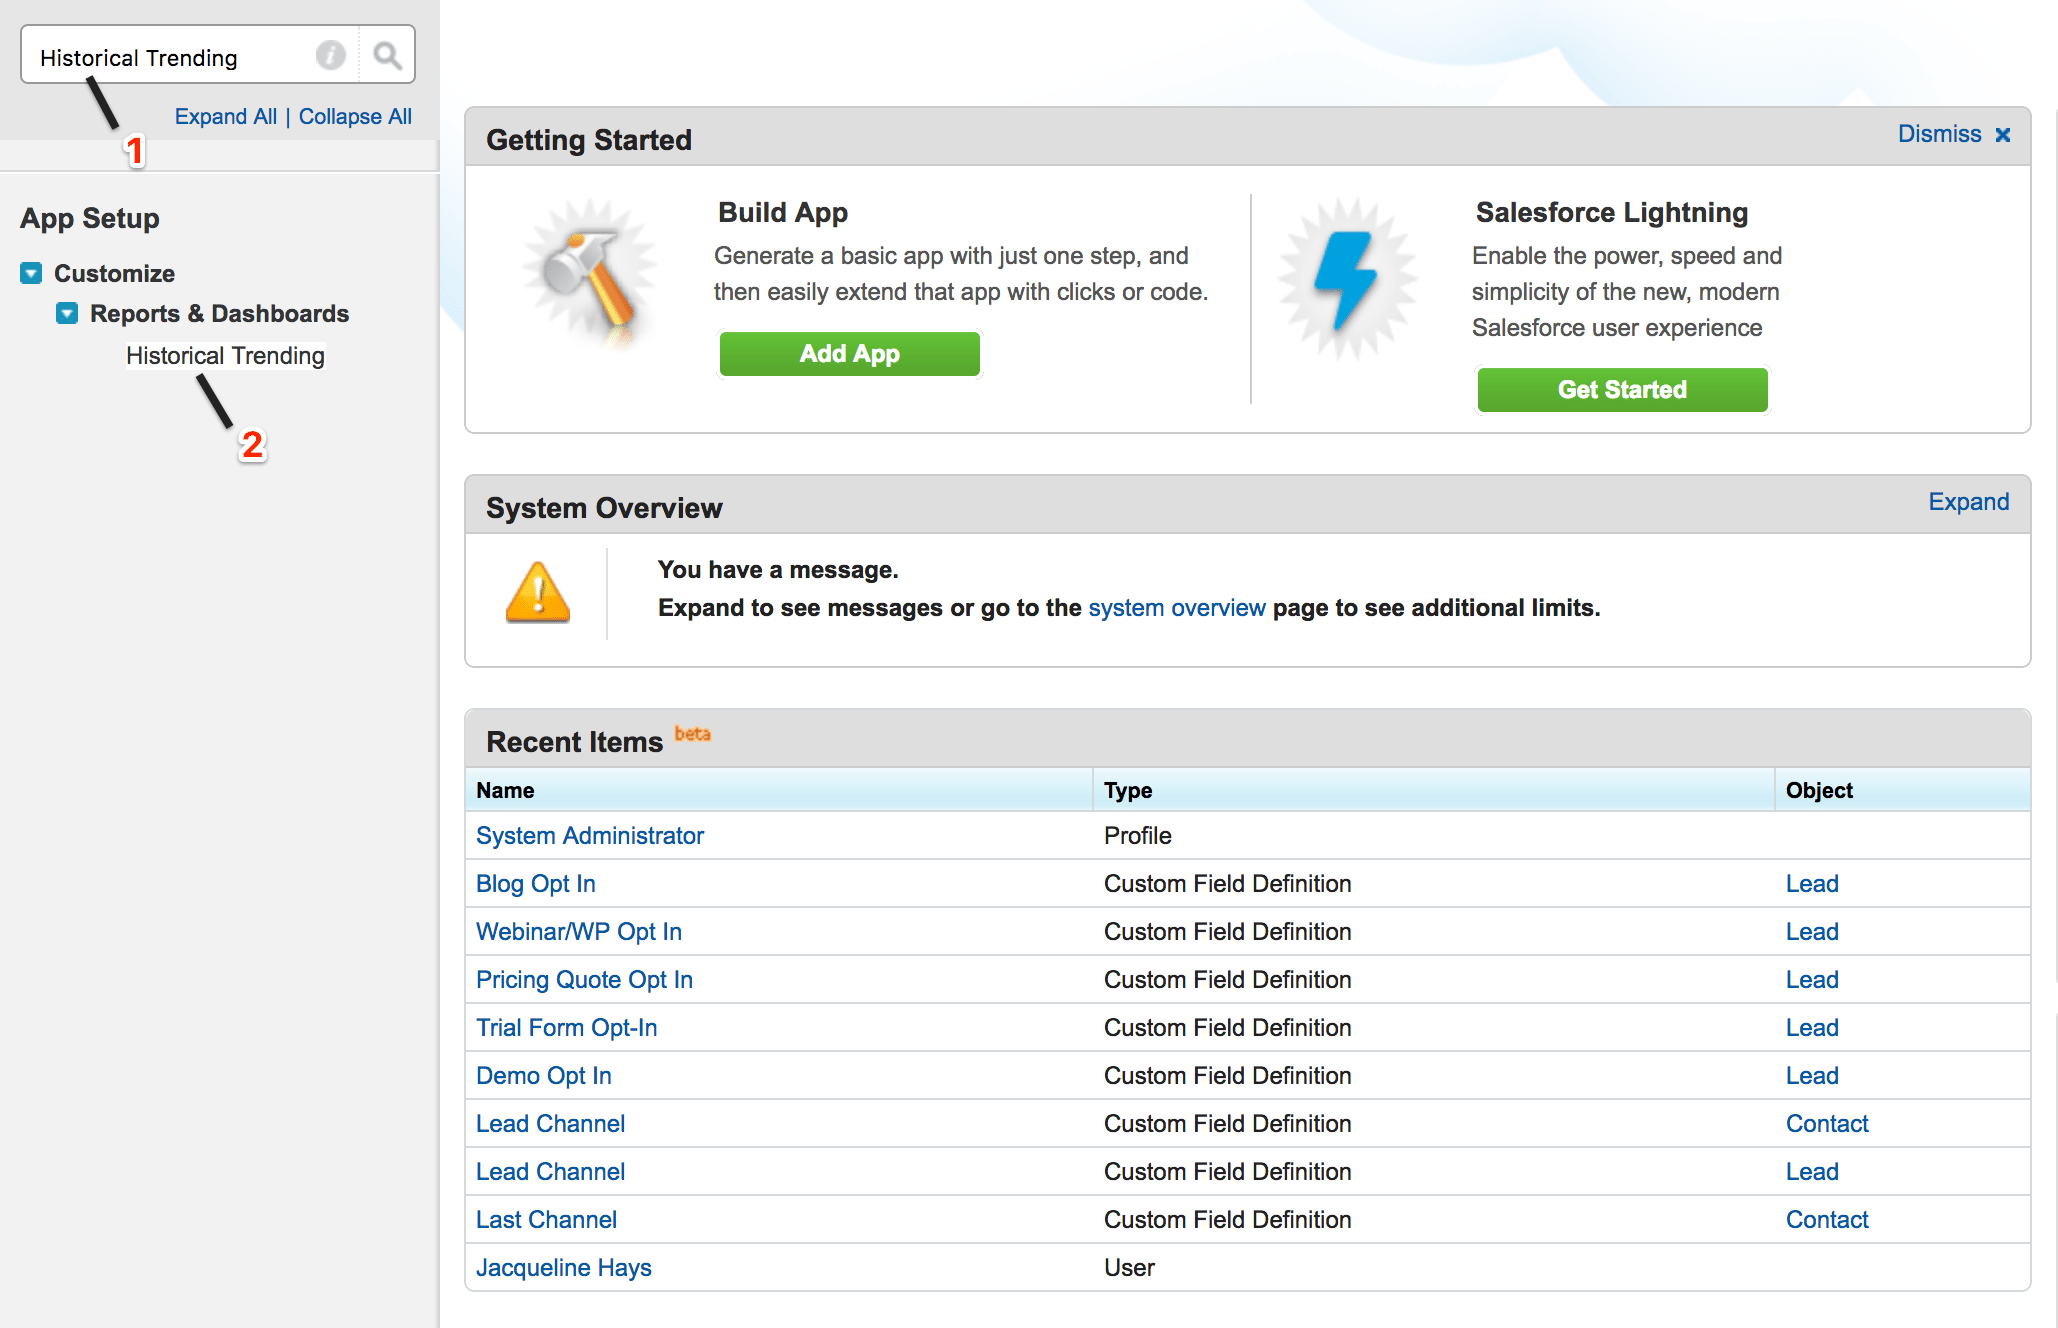Click the Getting Started panel title
The width and height of the screenshot is (2058, 1328).
coord(589,139)
